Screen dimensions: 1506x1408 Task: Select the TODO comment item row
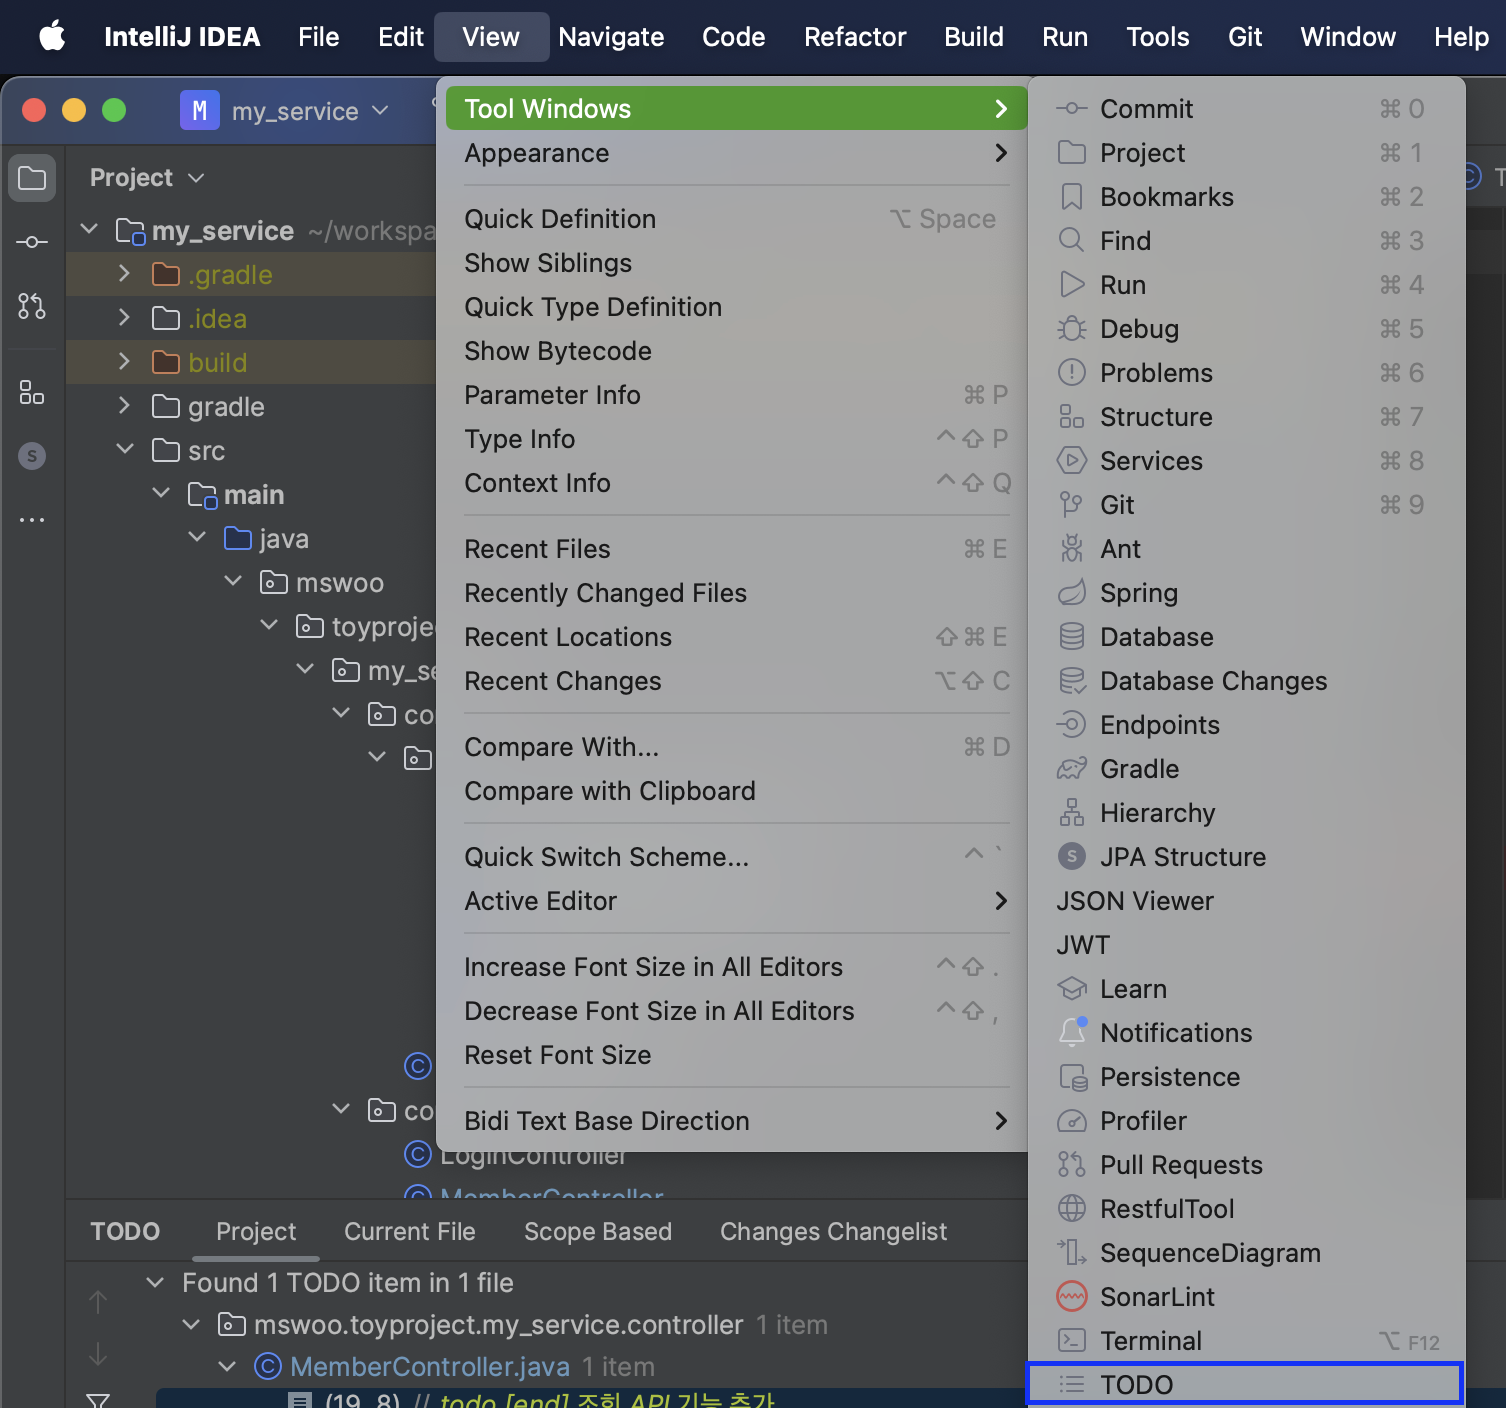coord(590,1399)
